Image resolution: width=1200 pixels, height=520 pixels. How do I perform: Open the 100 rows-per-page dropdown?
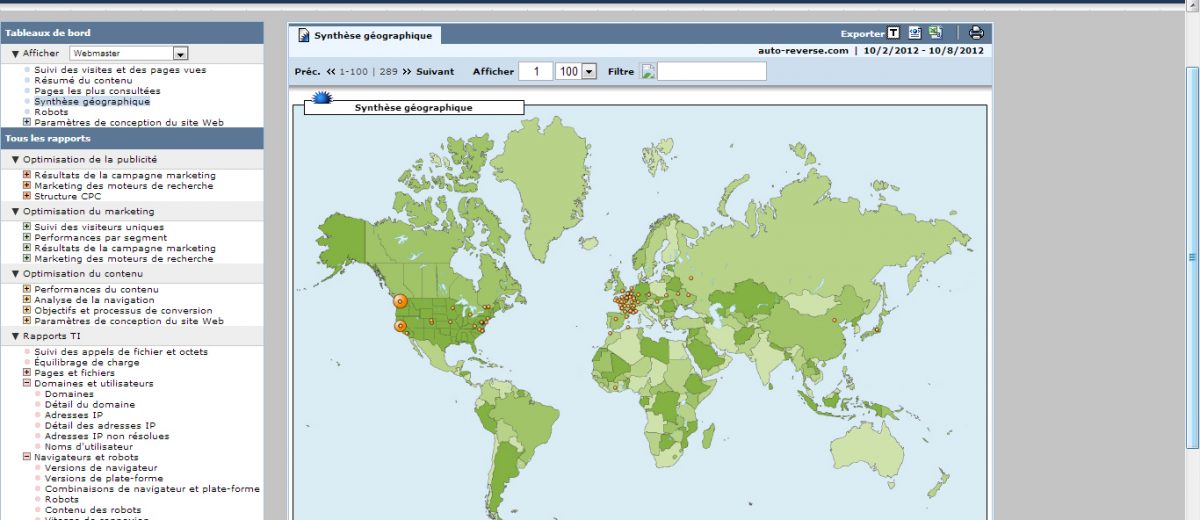coord(589,71)
